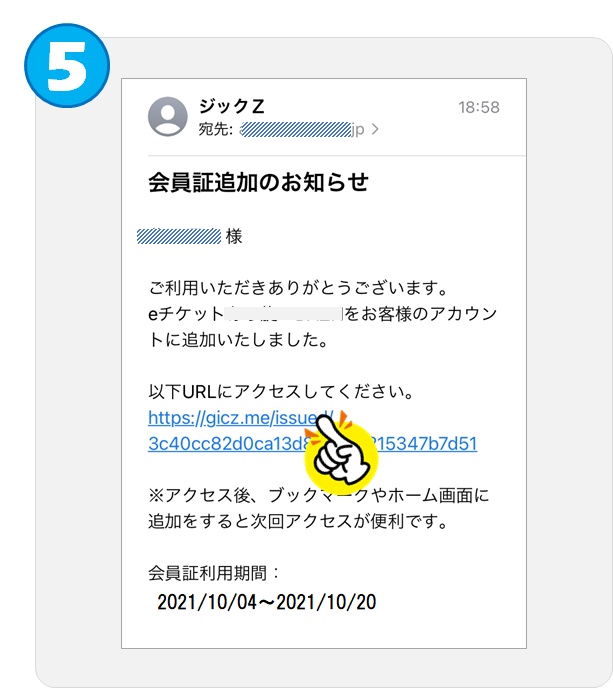Click the 宛先: recipient label

215,129
